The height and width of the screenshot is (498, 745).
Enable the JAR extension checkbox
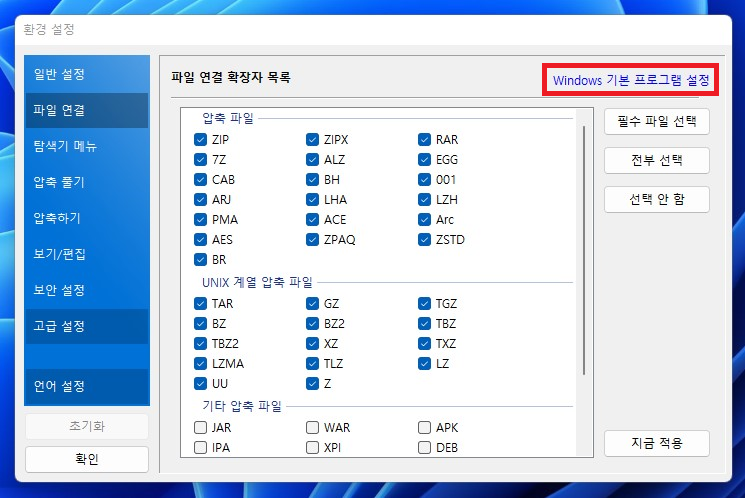point(201,428)
